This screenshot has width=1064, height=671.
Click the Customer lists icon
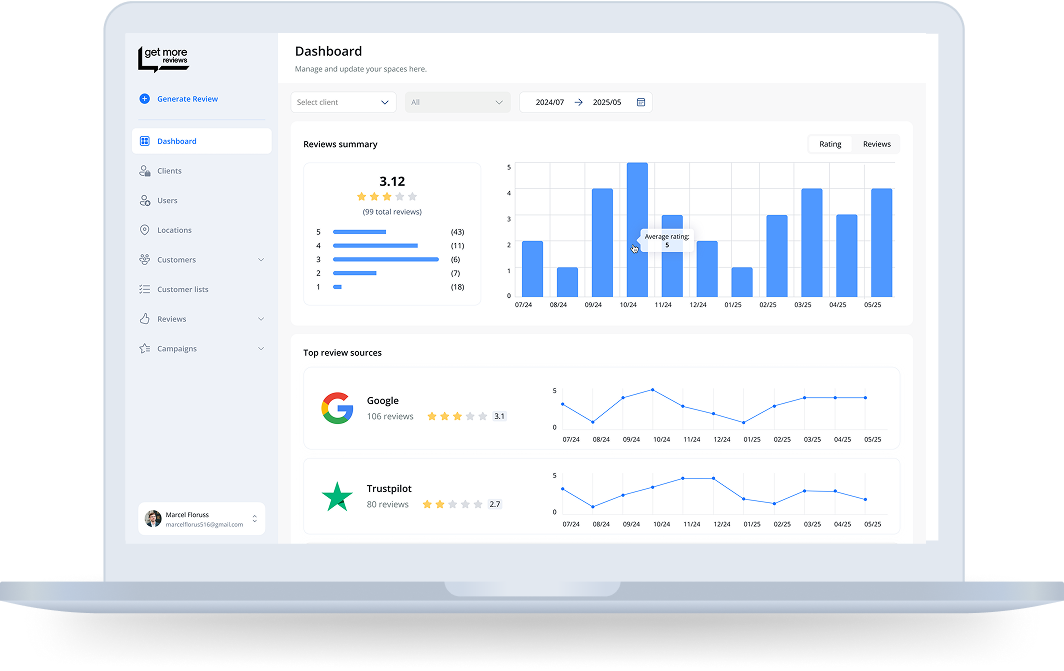[145, 289]
